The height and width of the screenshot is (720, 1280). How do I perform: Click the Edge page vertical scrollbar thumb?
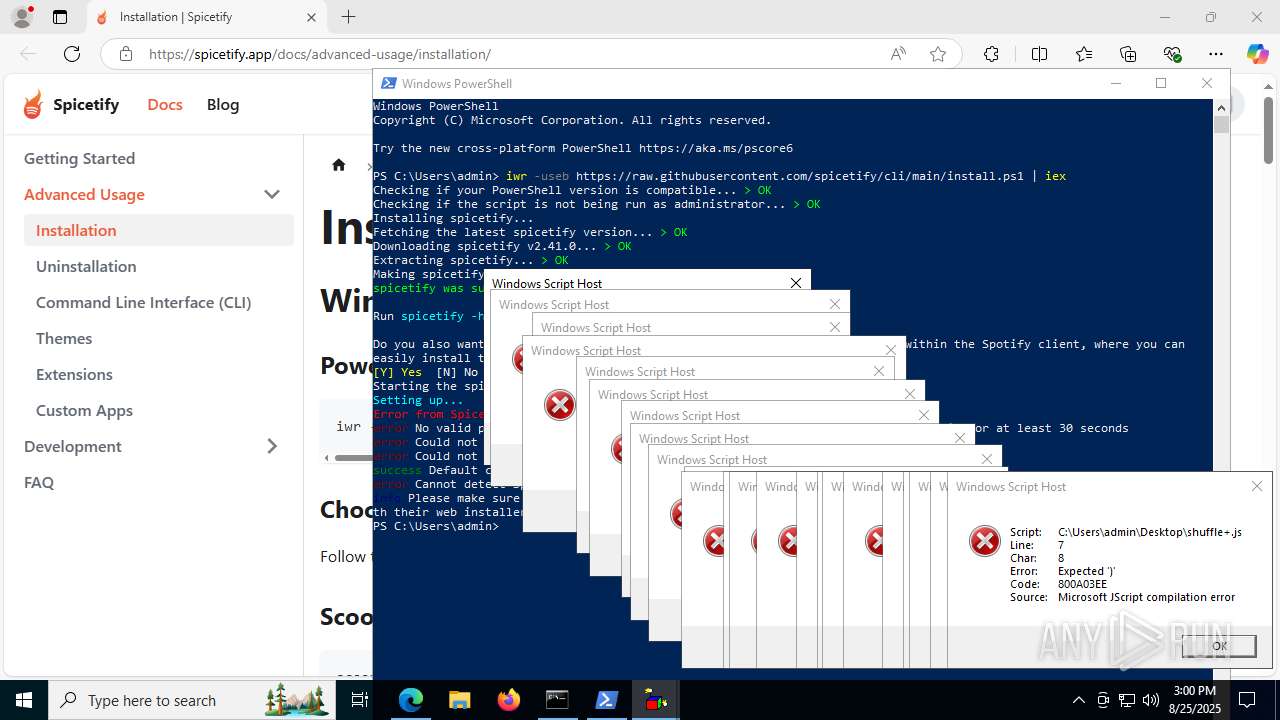click(x=1268, y=130)
